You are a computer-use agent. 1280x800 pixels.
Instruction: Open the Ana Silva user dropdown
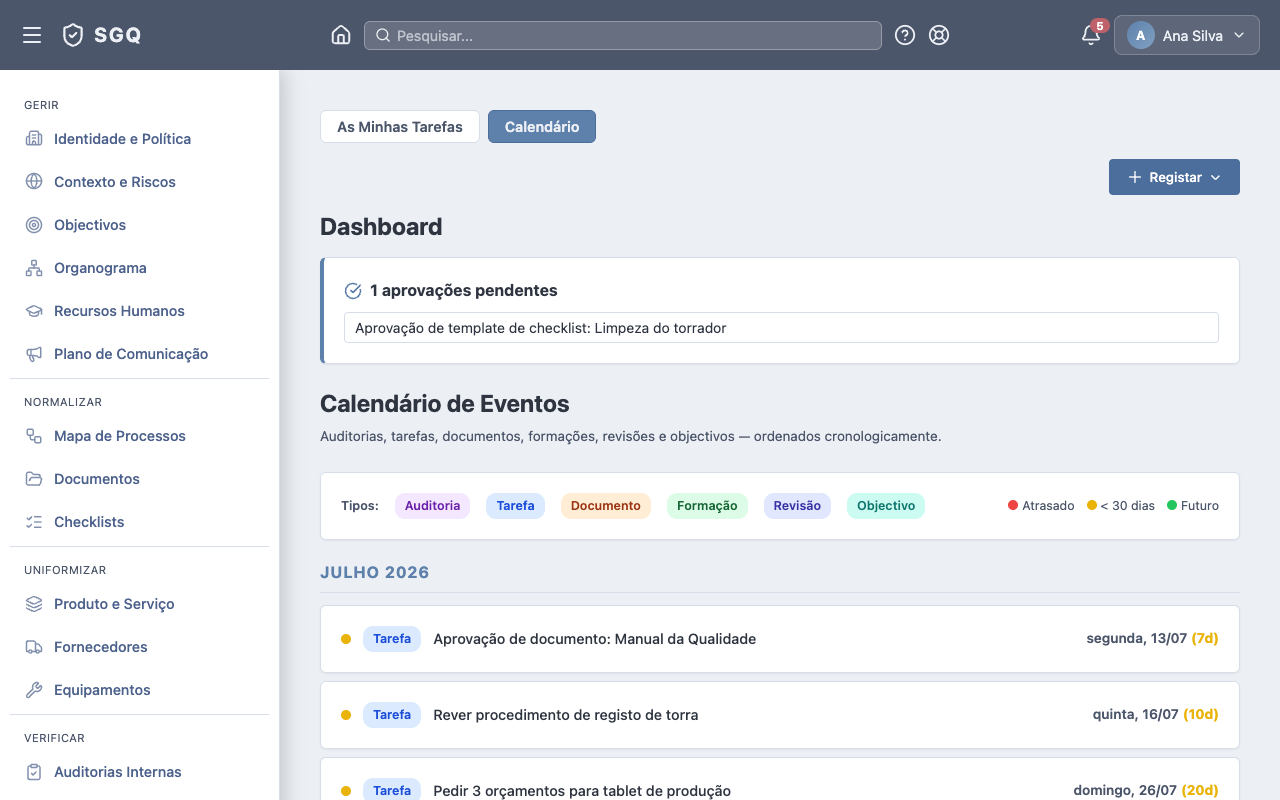pyautogui.click(x=1187, y=35)
